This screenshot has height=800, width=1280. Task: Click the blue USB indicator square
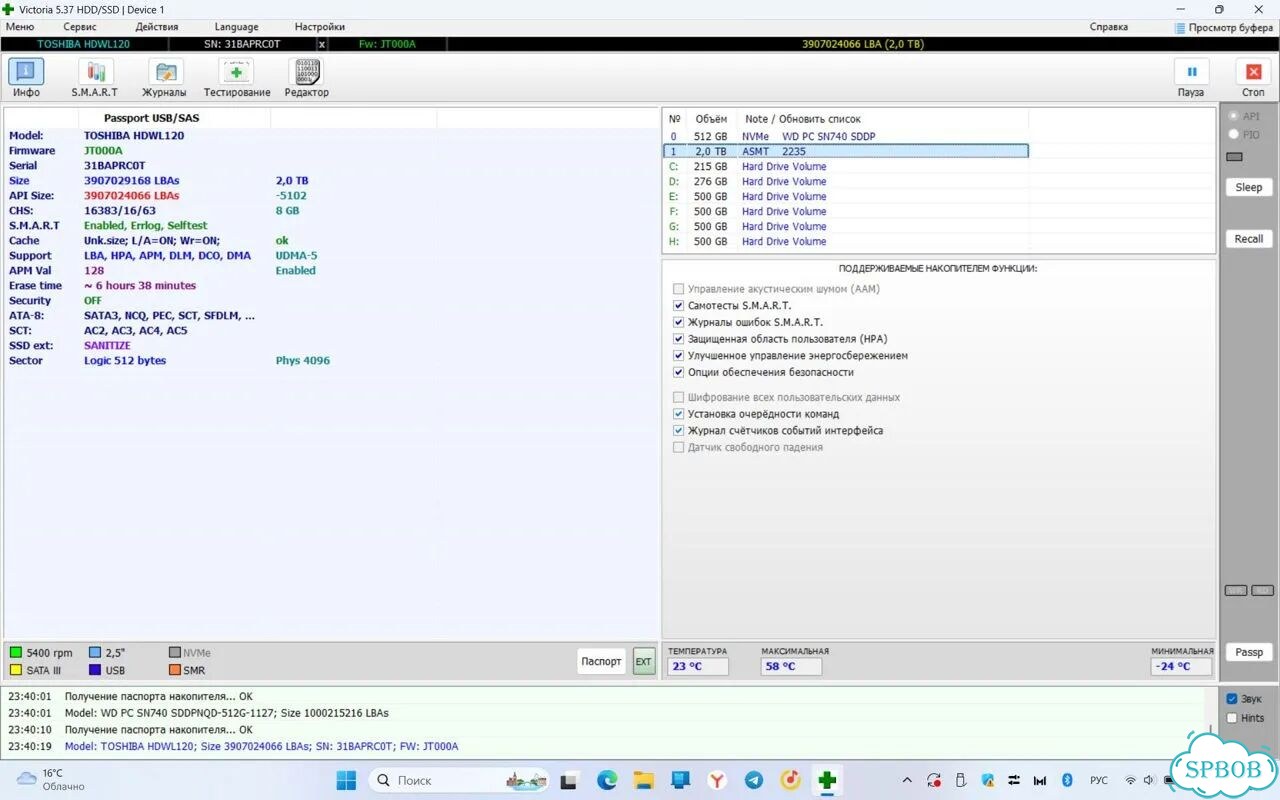click(x=95, y=670)
